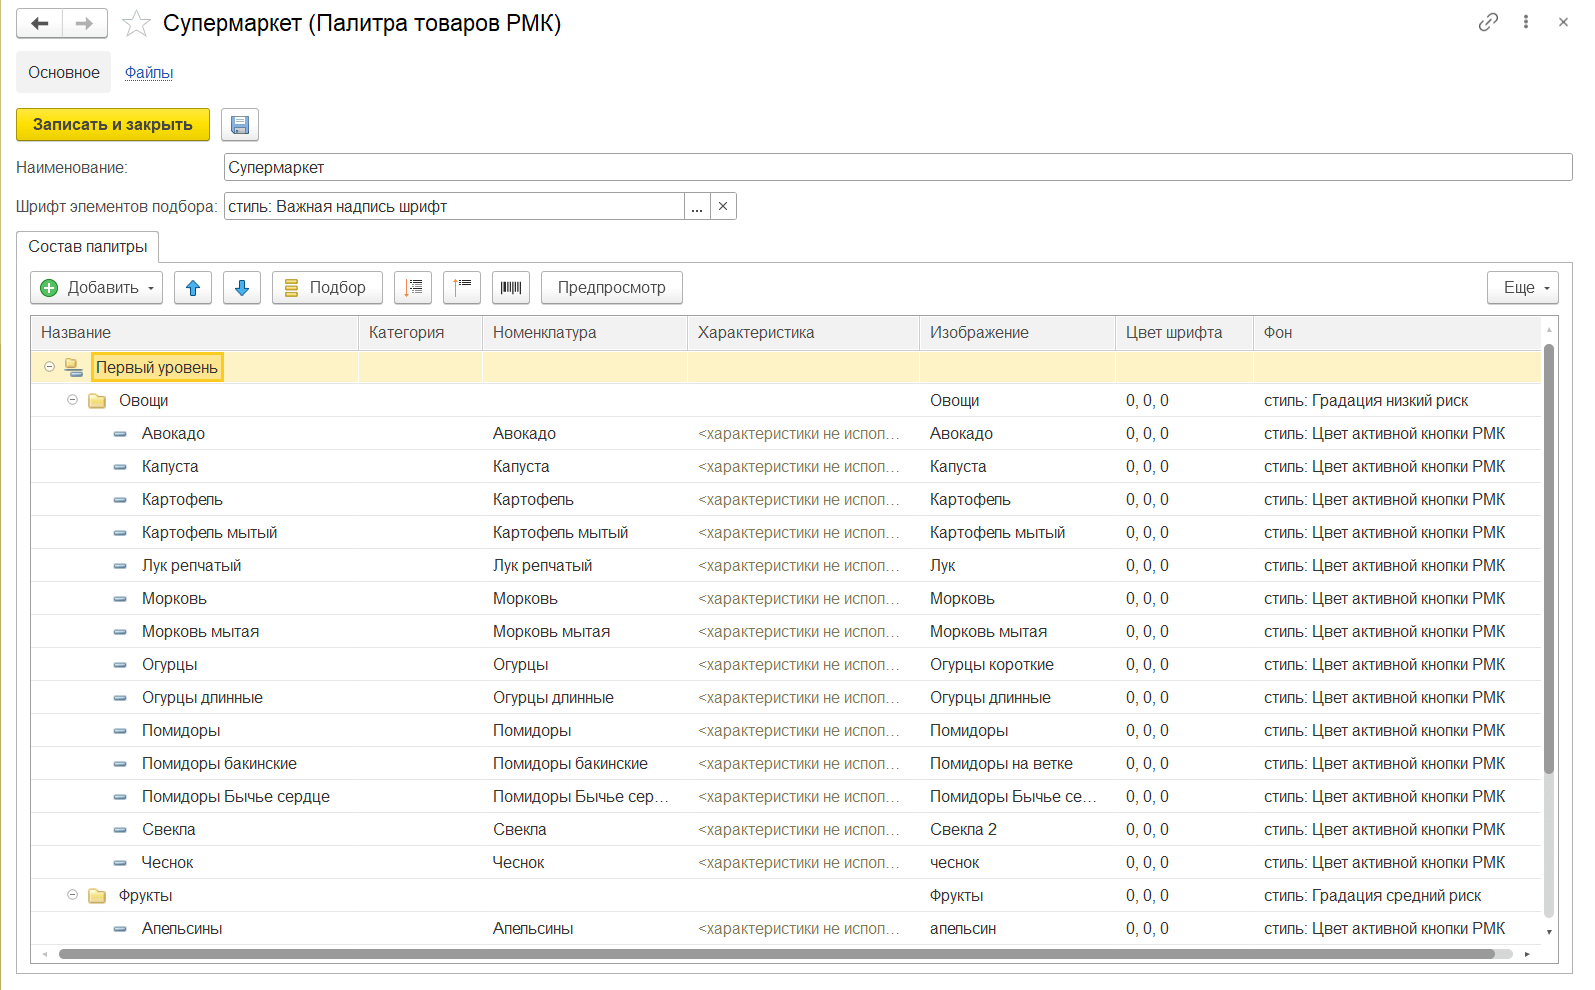
Task: Click the Предпросмотр button
Action: coord(611,288)
